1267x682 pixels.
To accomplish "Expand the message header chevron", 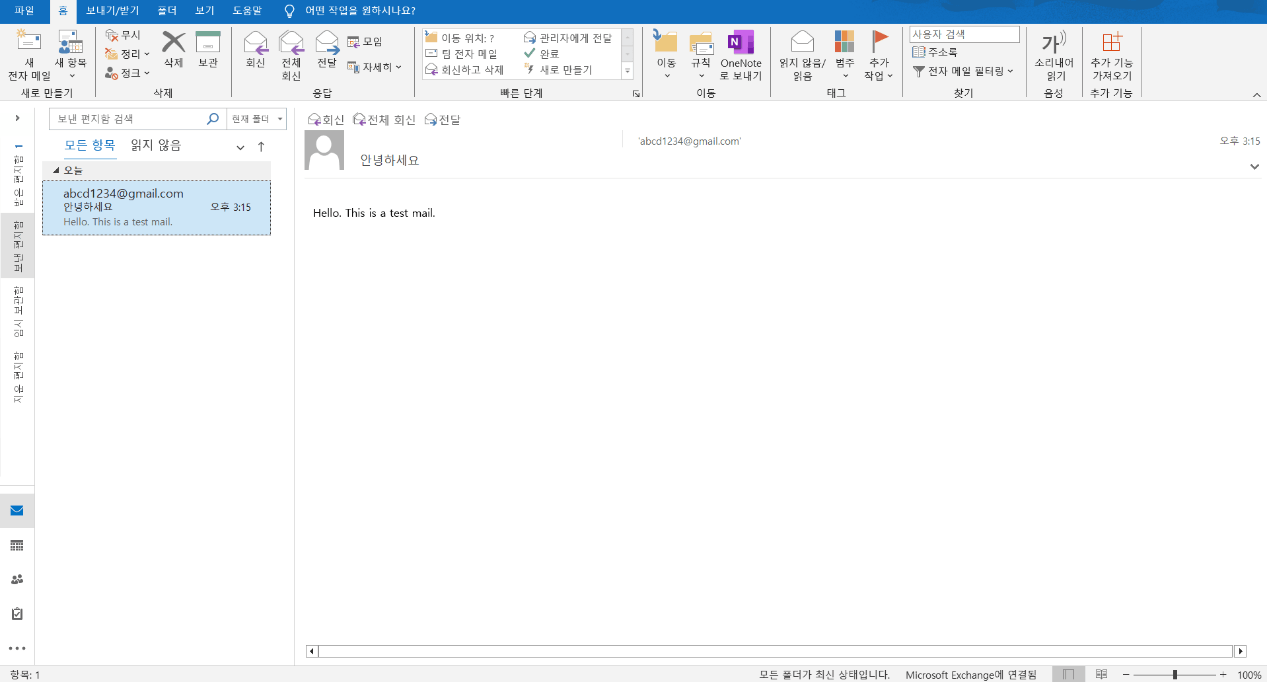I will pos(1254,167).
